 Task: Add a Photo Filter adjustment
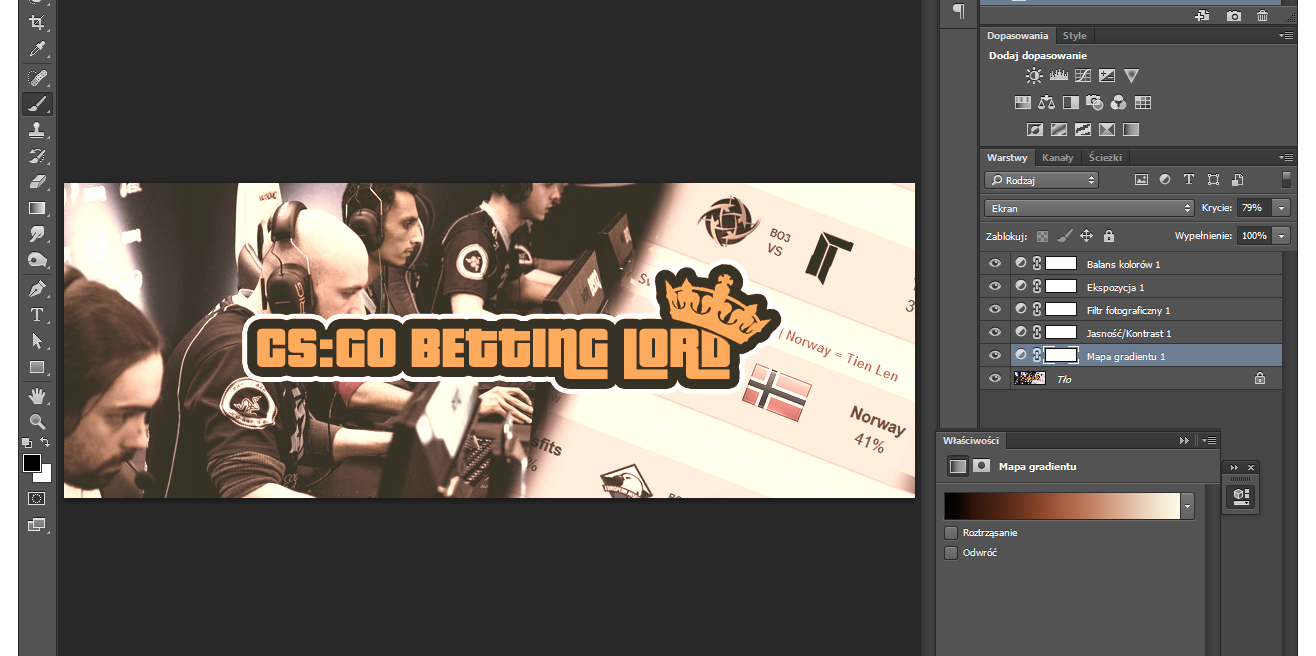point(1095,102)
